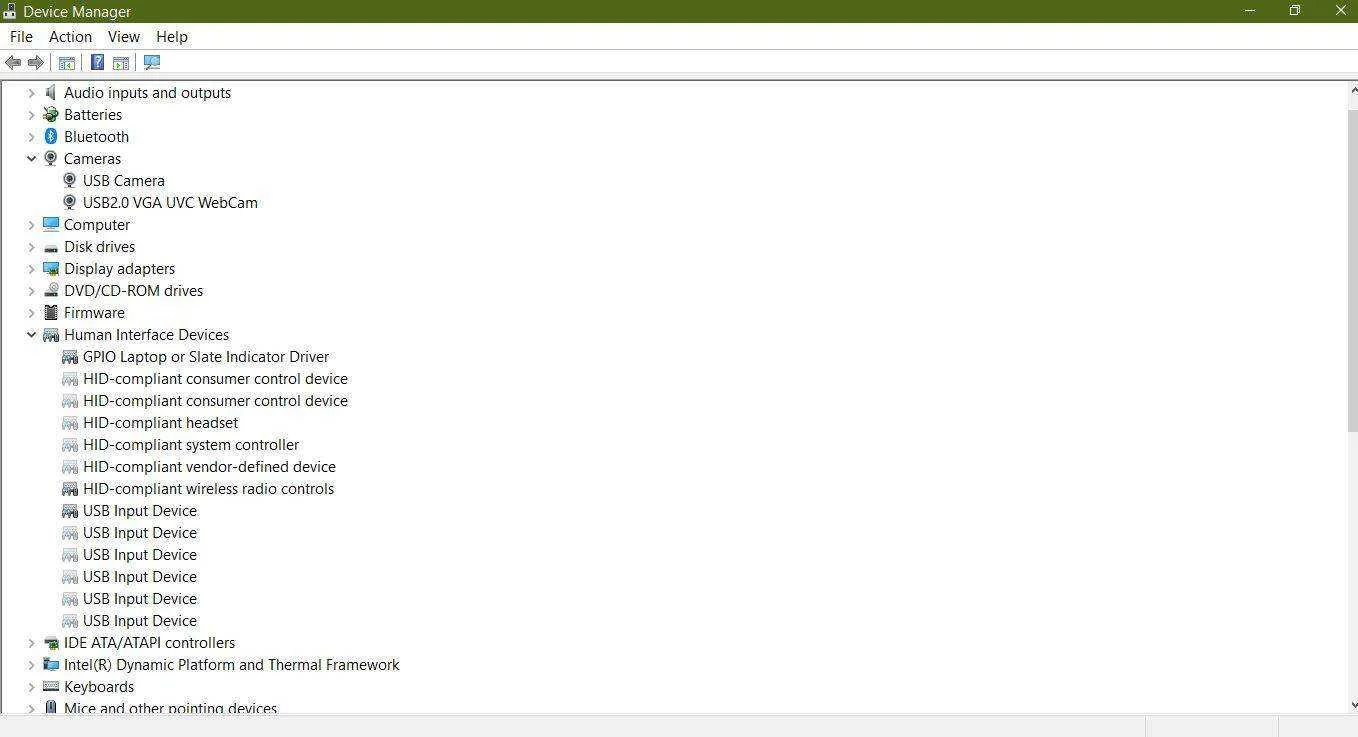This screenshot has width=1358, height=737.
Task: Expand Intel(R) Dynamic Platform and Thermal Framework
Action: point(31,664)
